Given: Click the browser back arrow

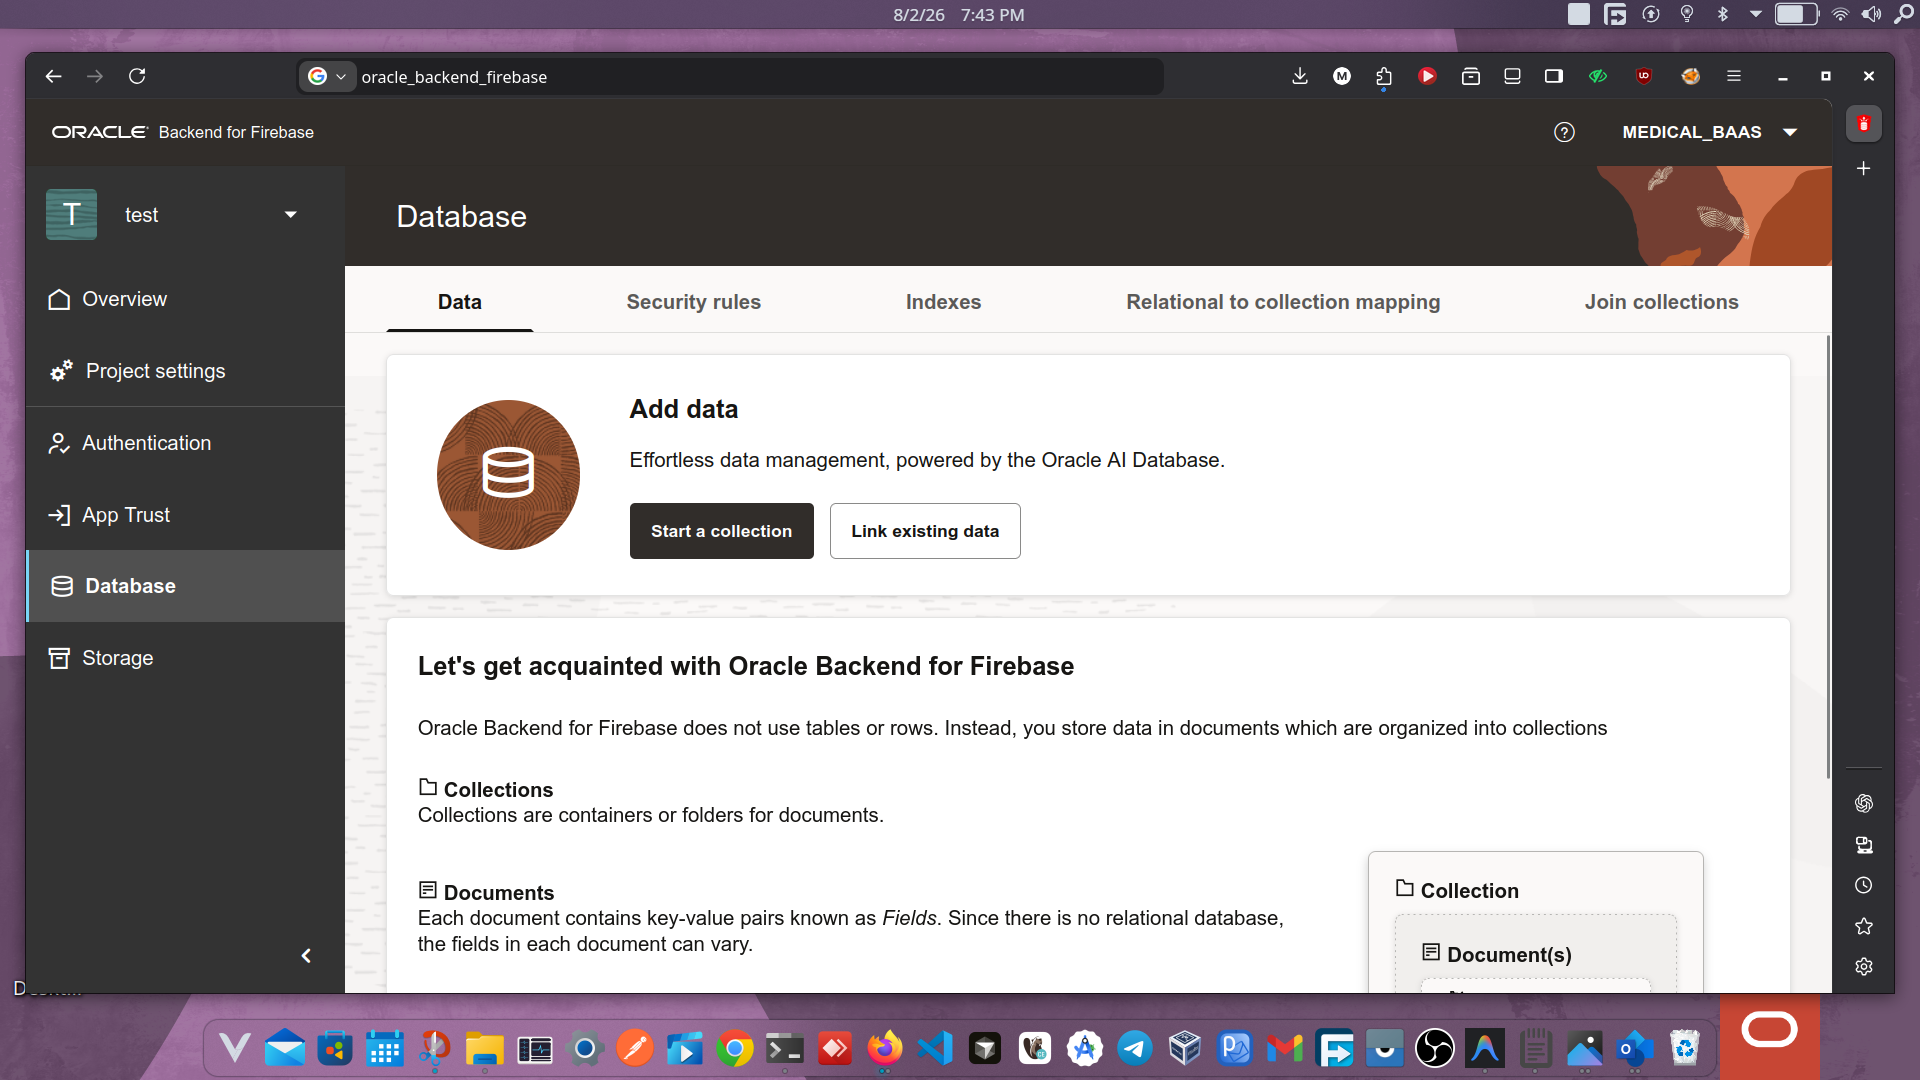Looking at the screenshot, I should coord(54,76).
